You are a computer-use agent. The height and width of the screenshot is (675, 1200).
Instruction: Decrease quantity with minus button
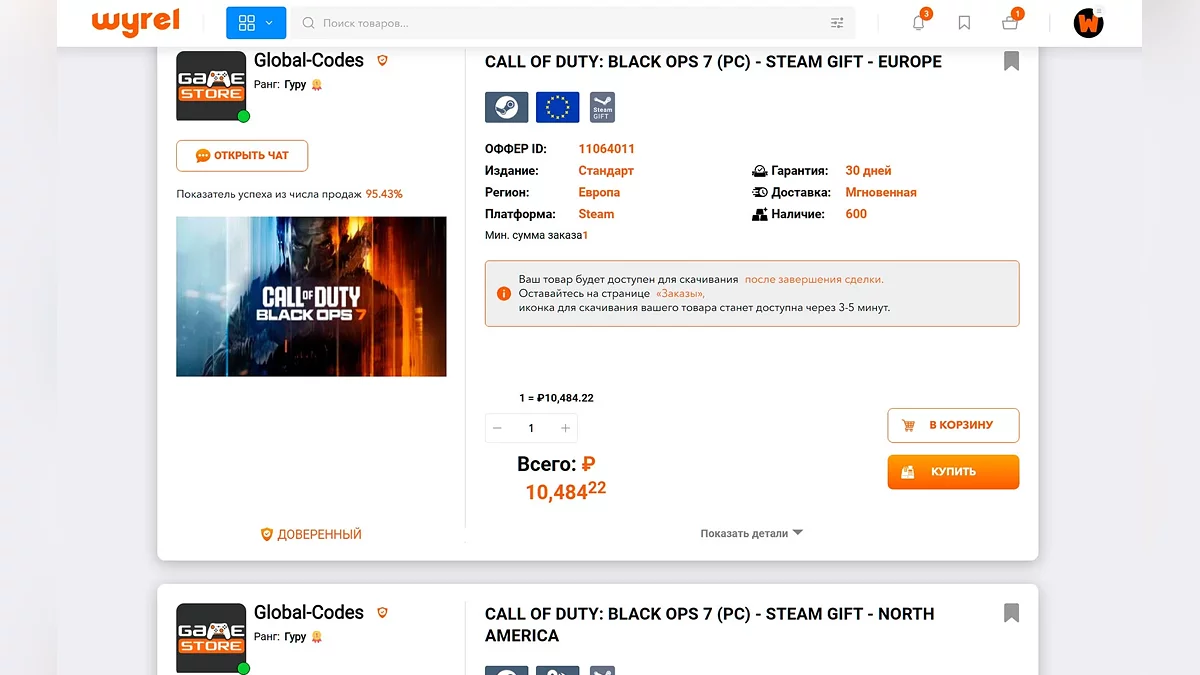497,428
